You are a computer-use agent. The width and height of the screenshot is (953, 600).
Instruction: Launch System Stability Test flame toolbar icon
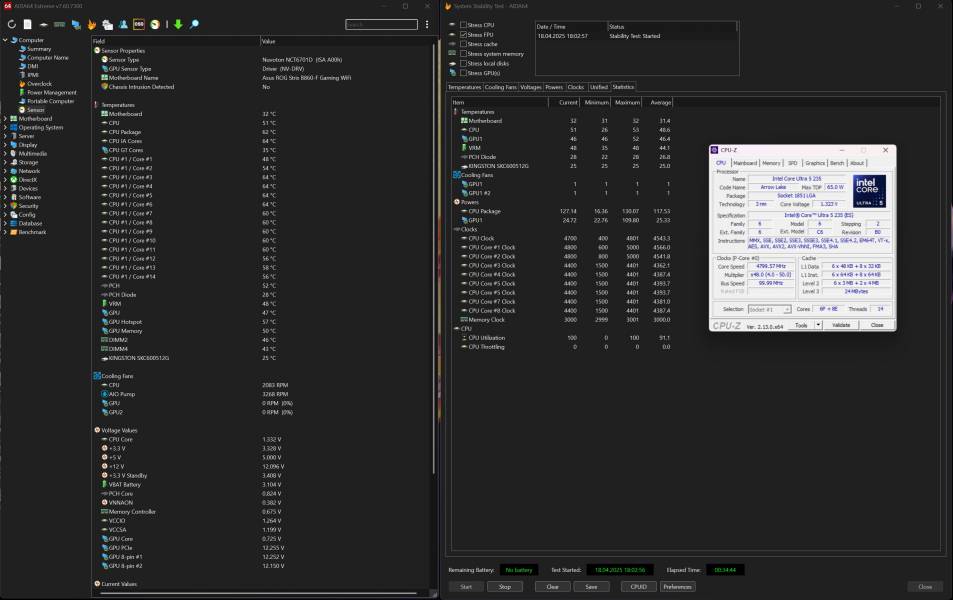pyautogui.click(x=92, y=24)
